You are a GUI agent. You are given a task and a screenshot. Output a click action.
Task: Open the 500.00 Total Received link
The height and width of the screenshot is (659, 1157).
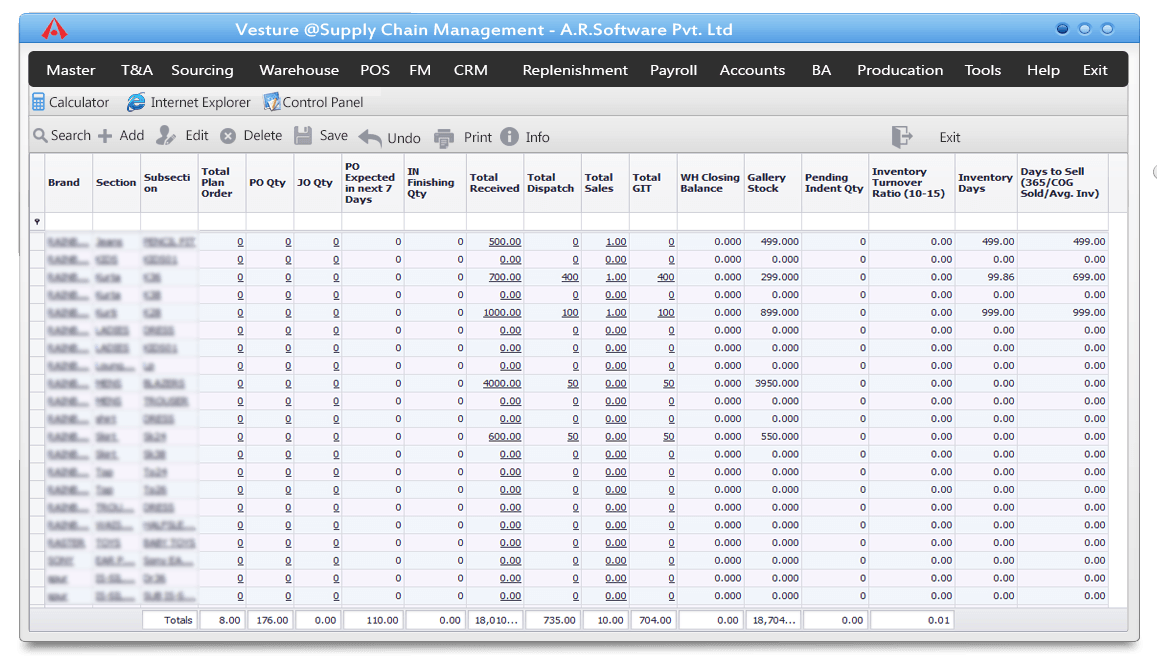(505, 242)
